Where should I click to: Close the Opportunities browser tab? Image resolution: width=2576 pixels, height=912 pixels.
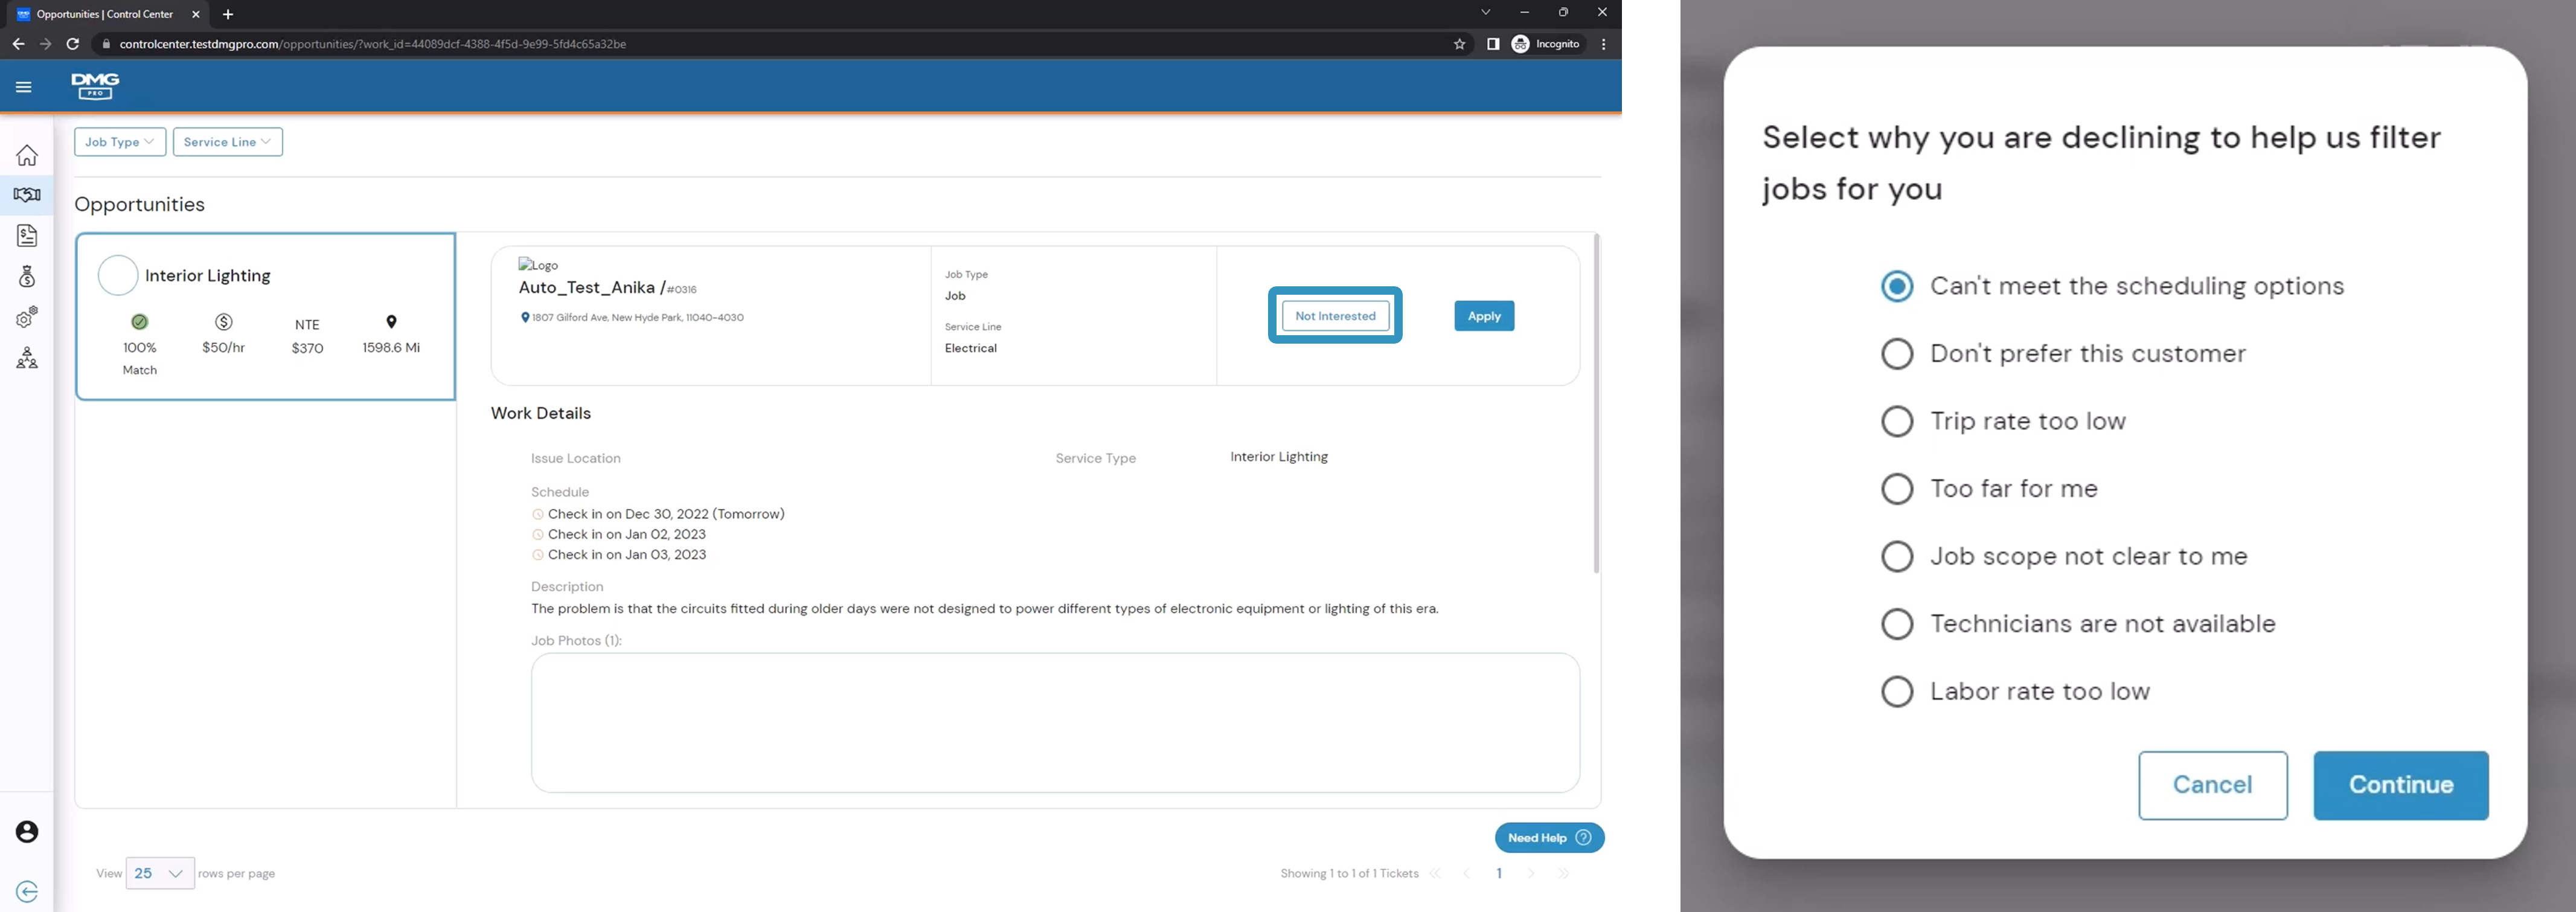[x=196, y=14]
